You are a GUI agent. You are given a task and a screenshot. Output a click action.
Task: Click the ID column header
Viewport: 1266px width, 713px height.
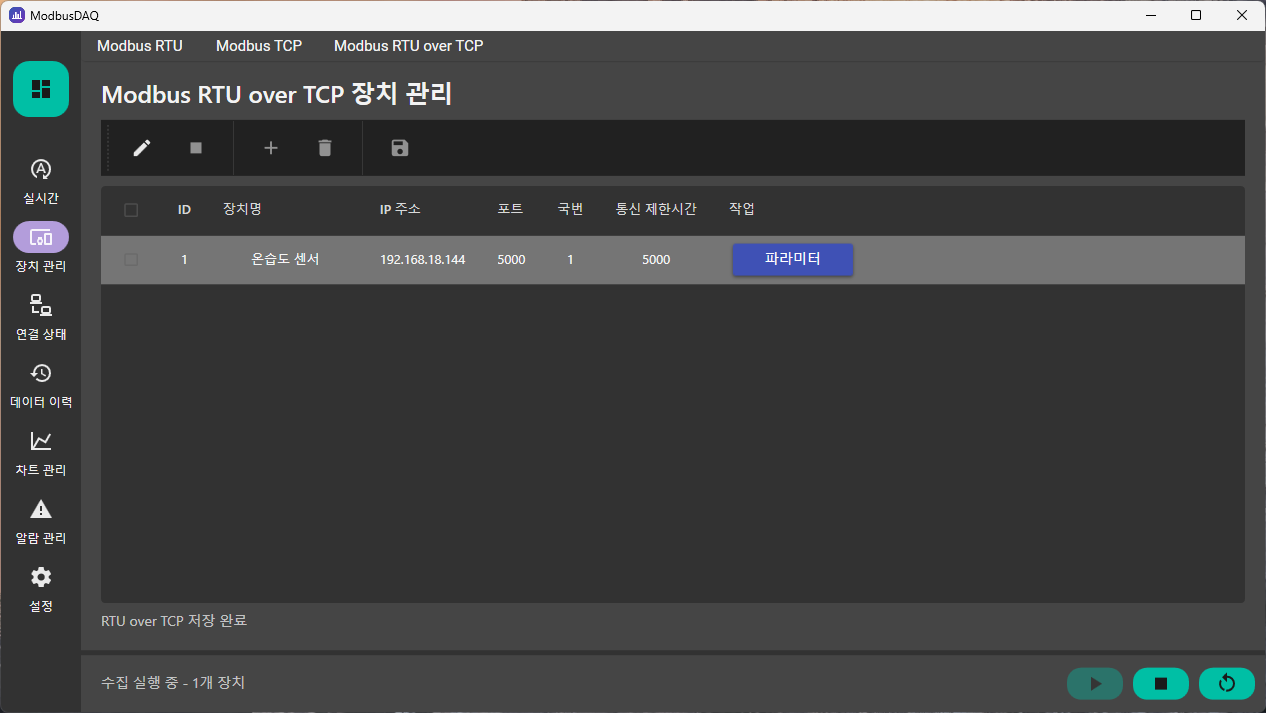click(x=185, y=210)
